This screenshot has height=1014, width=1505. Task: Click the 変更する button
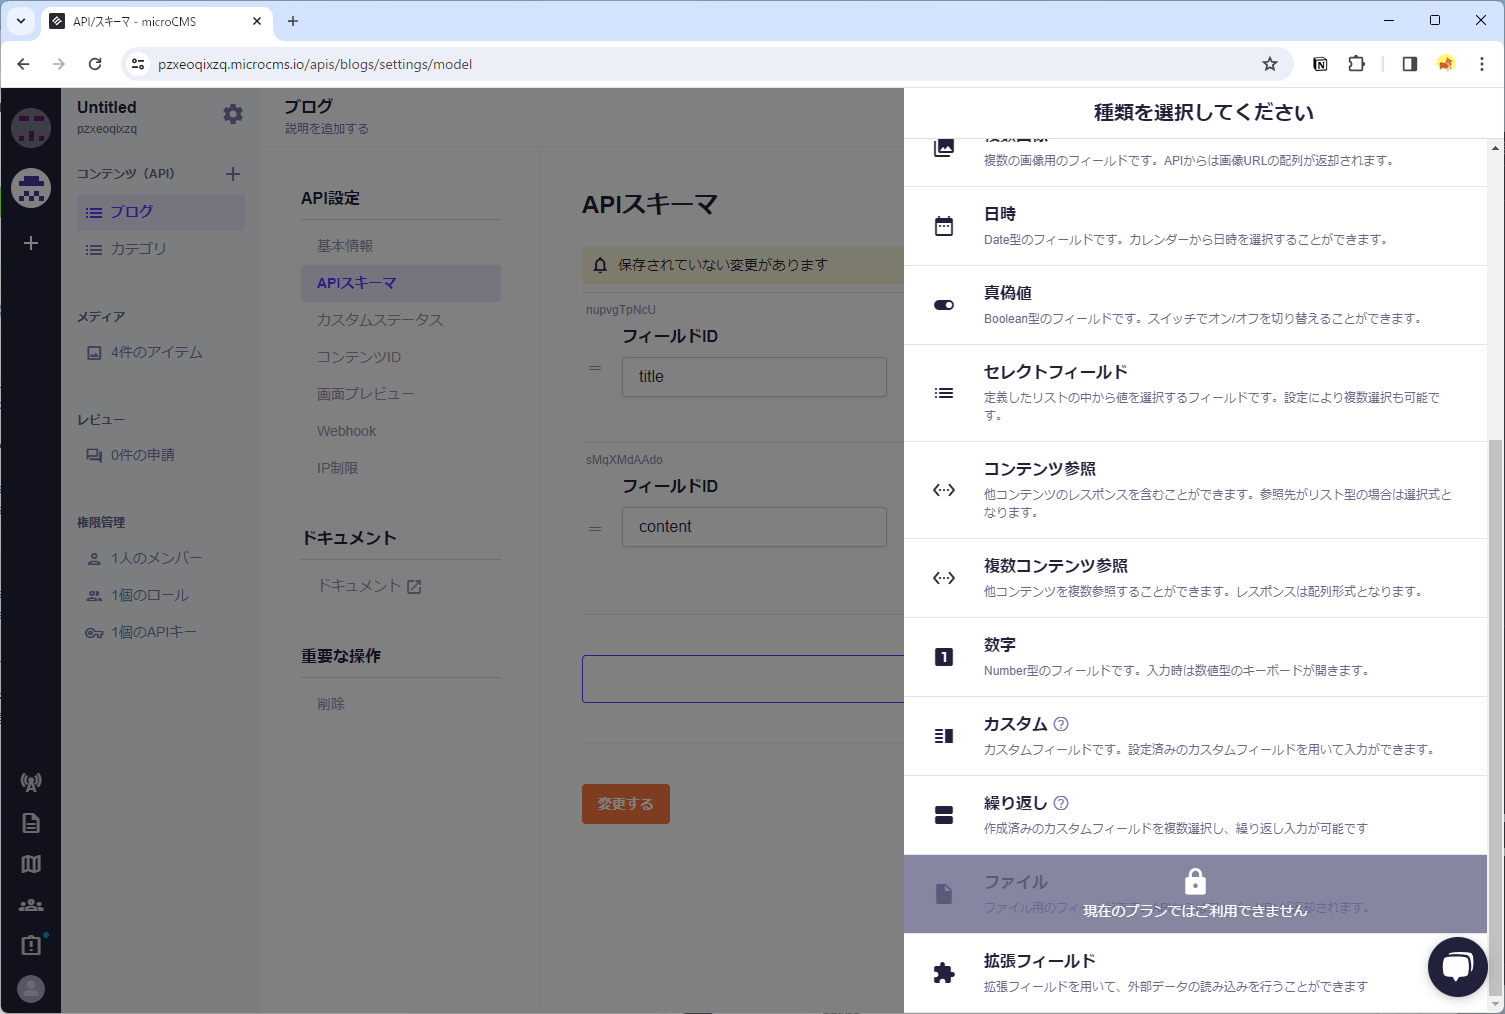pos(626,804)
